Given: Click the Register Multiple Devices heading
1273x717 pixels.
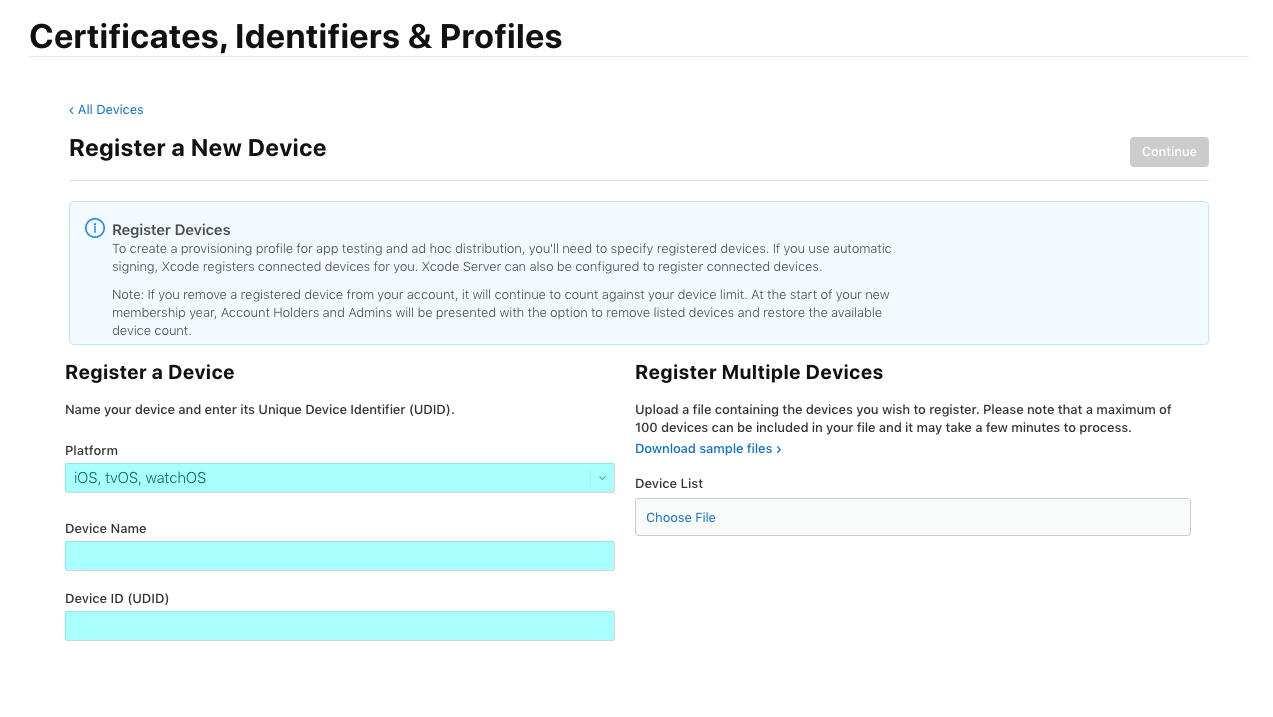Looking at the screenshot, I should pos(758,373).
